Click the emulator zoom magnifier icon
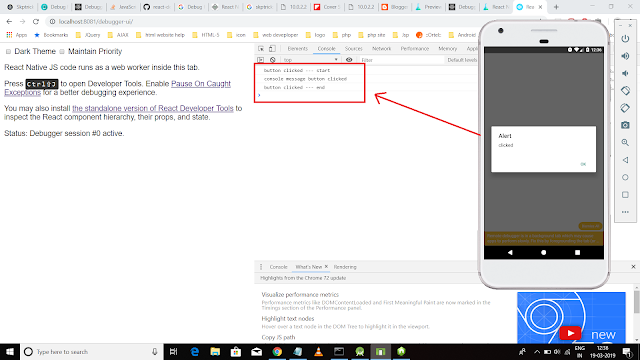 [x=625, y=142]
